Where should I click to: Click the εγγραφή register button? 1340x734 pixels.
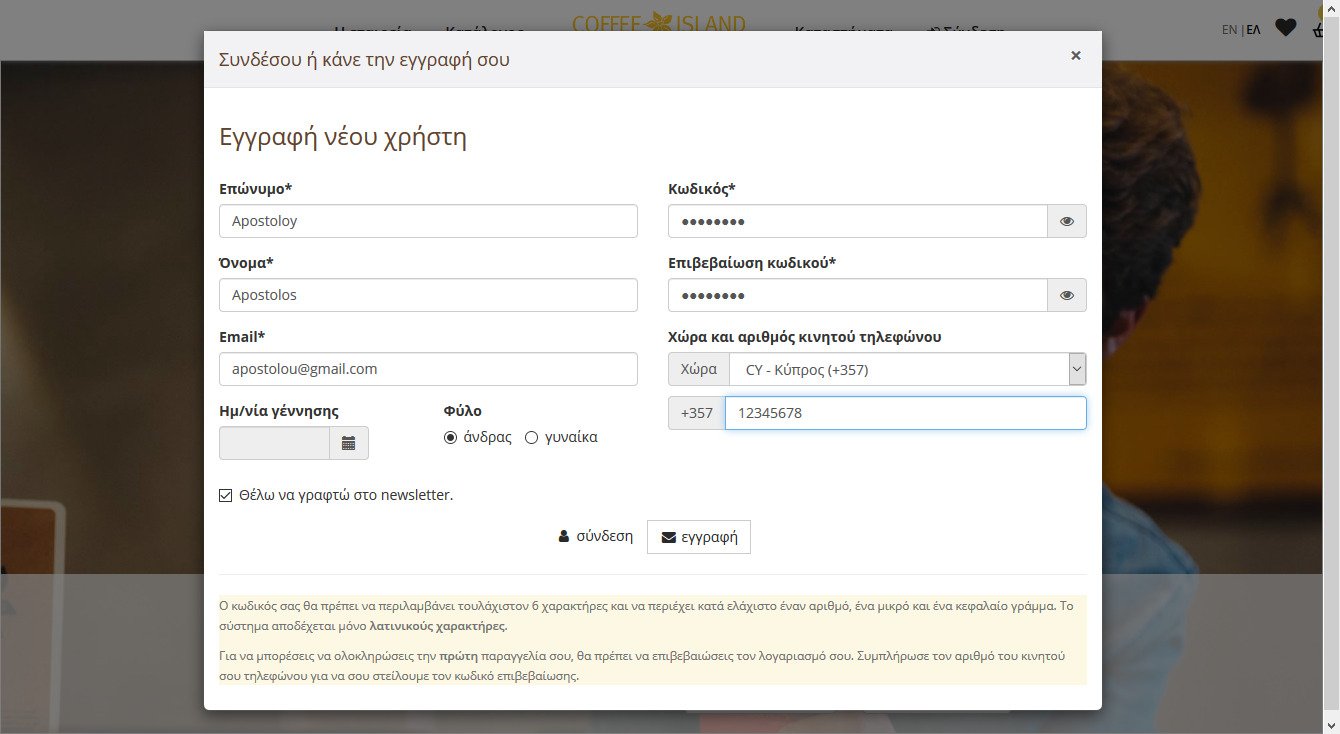pyautogui.click(x=699, y=537)
